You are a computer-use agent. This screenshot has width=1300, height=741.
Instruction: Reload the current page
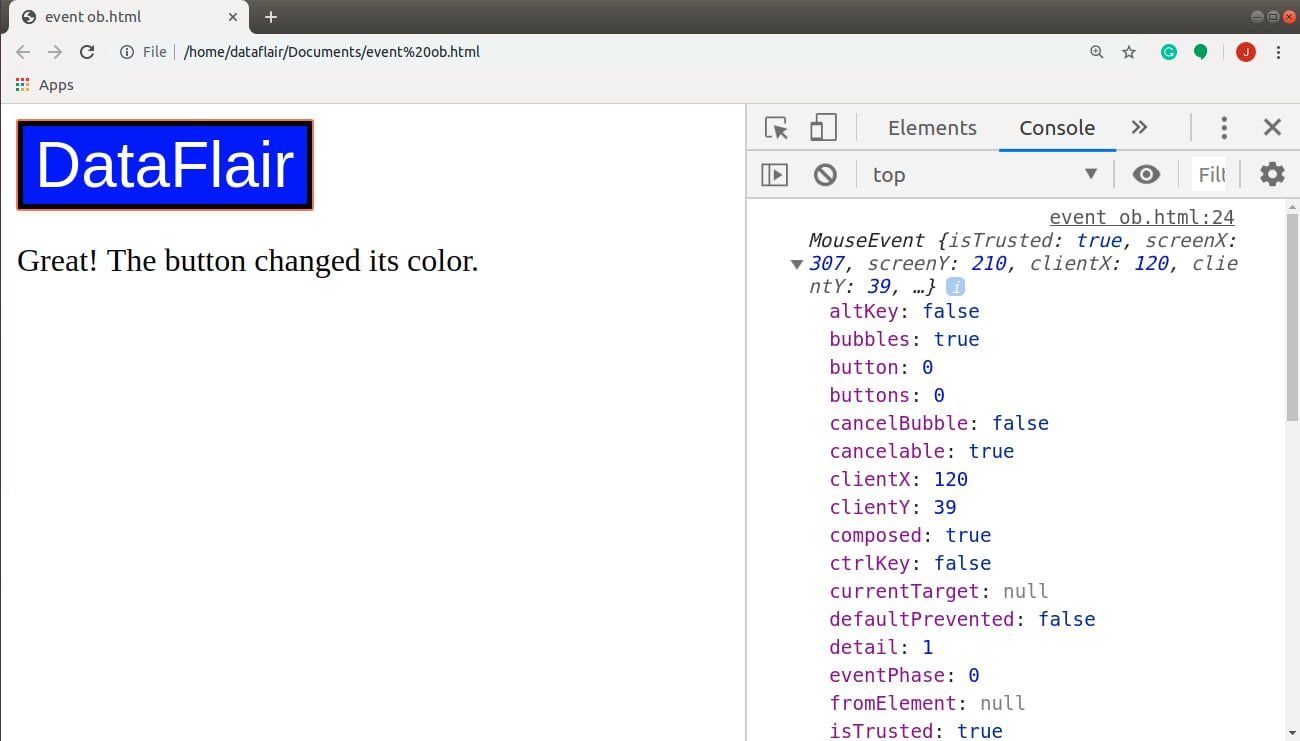[x=87, y=51]
